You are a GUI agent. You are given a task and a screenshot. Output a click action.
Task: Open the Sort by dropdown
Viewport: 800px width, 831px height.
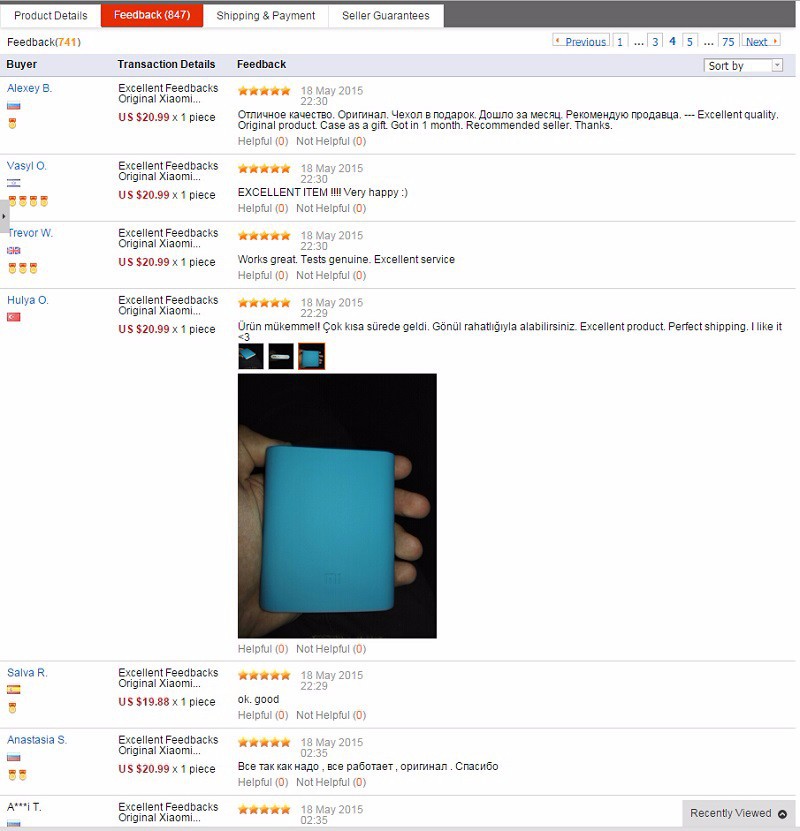(x=743, y=65)
